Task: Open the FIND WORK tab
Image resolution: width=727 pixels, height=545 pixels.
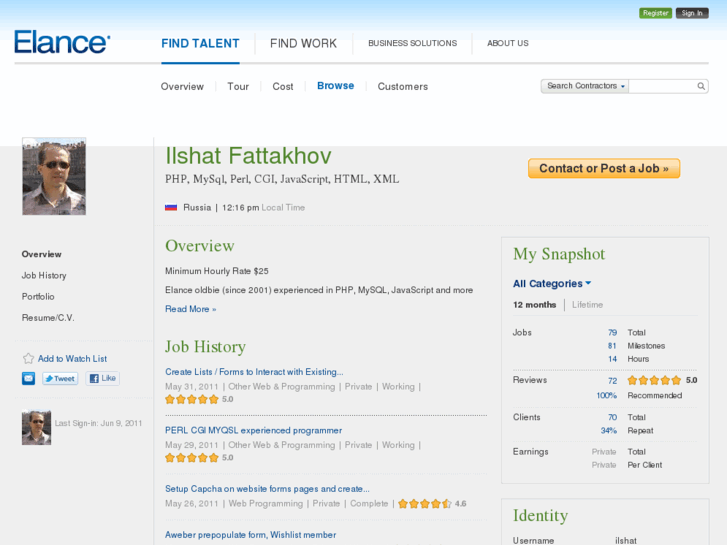Action: click(303, 44)
